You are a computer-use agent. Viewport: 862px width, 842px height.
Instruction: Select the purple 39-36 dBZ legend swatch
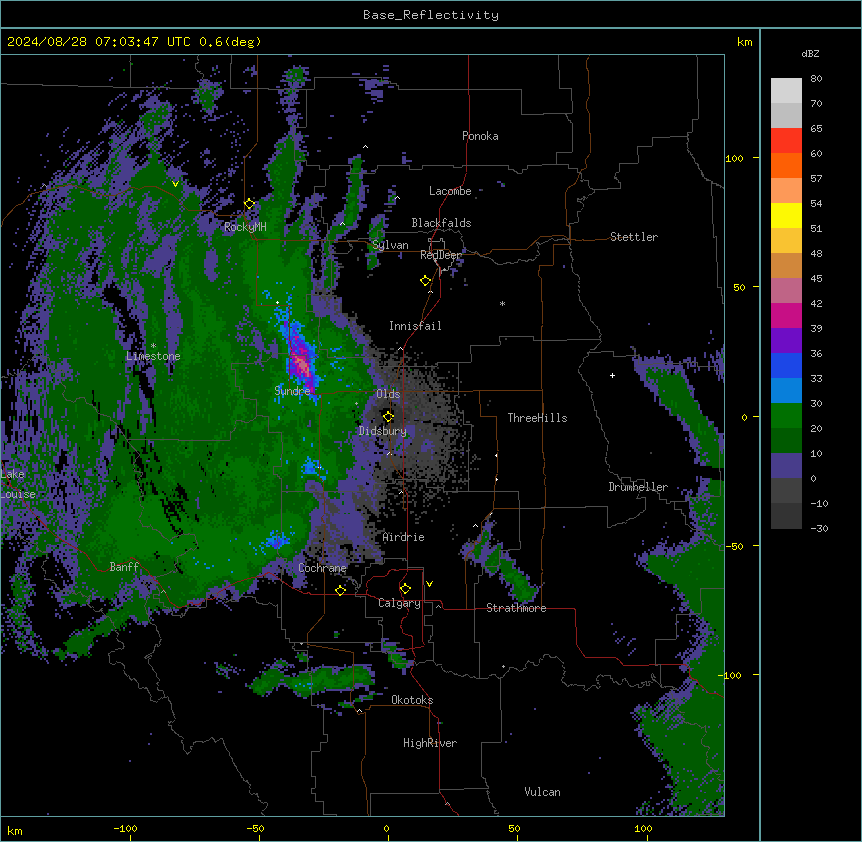786,341
